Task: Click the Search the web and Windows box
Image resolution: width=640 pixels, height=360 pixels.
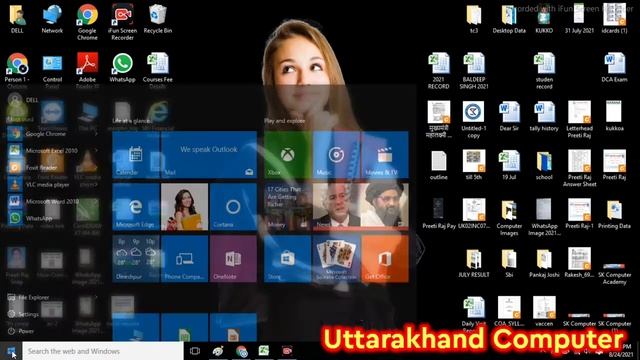Action: click(103, 351)
